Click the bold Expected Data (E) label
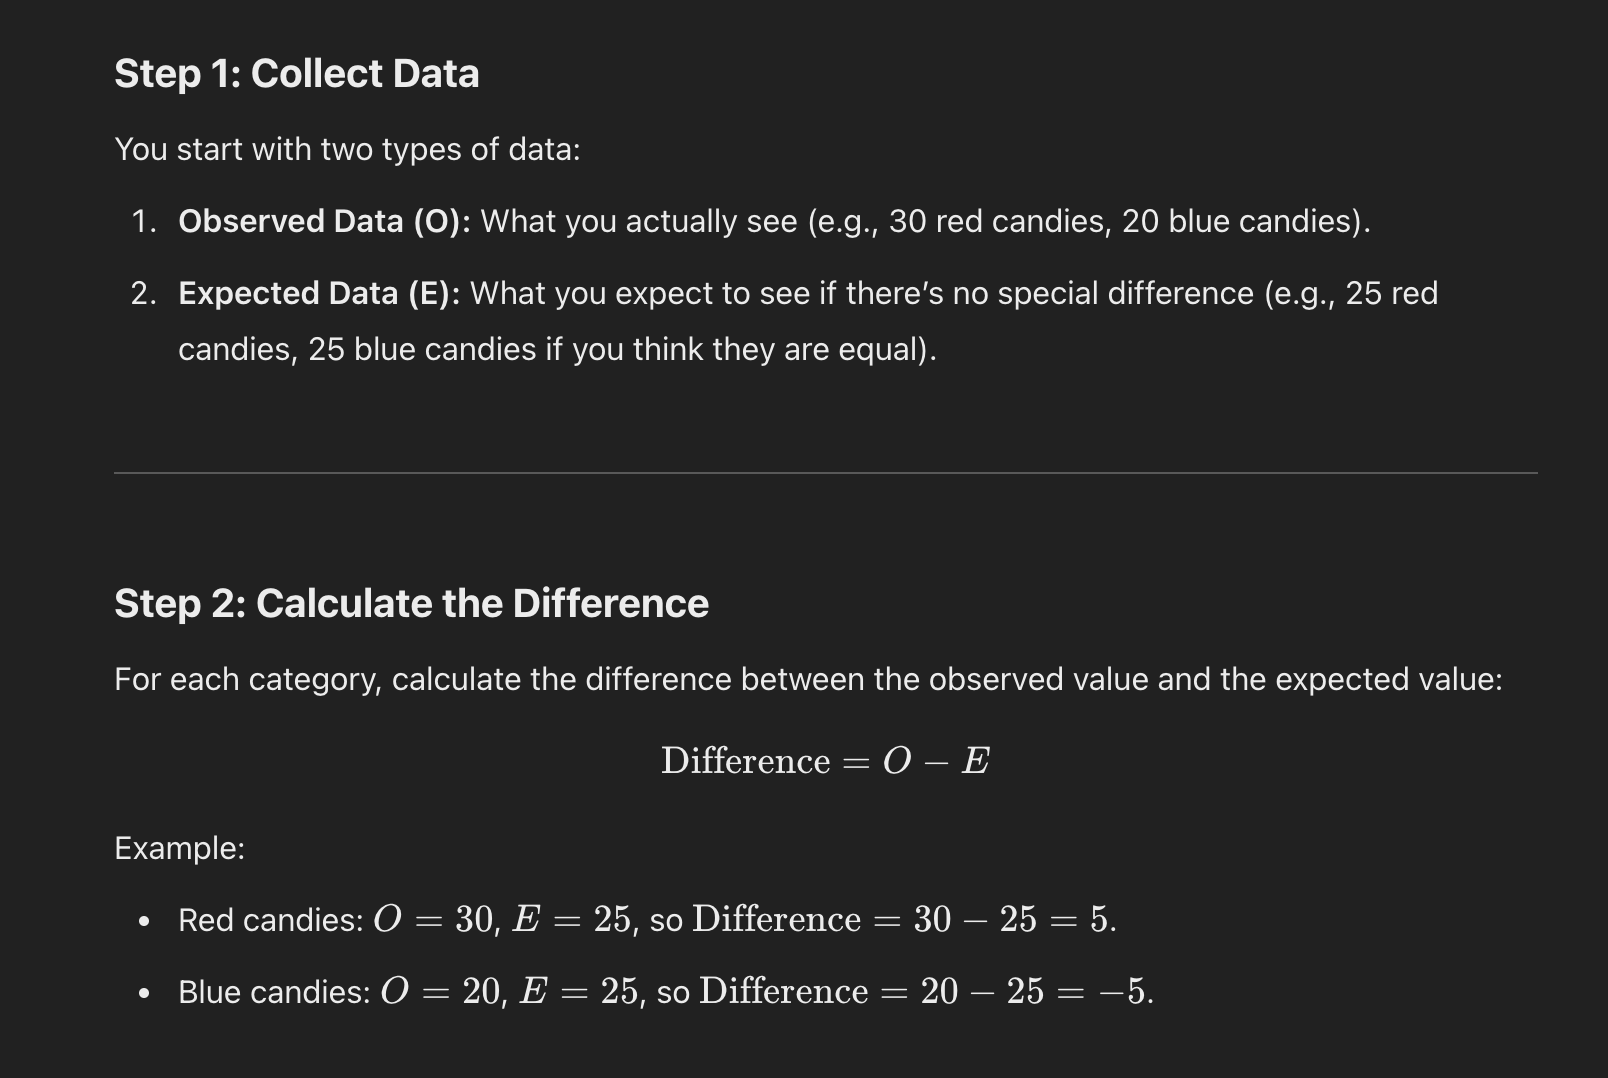 point(319,293)
